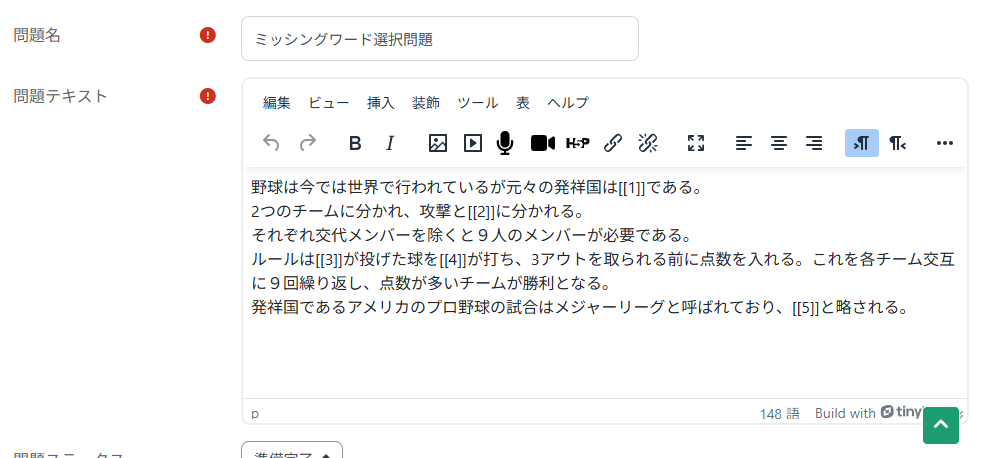Viewport: 989px width, 458px height.
Task: Open the ビュー menu
Action: pyautogui.click(x=329, y=103)
